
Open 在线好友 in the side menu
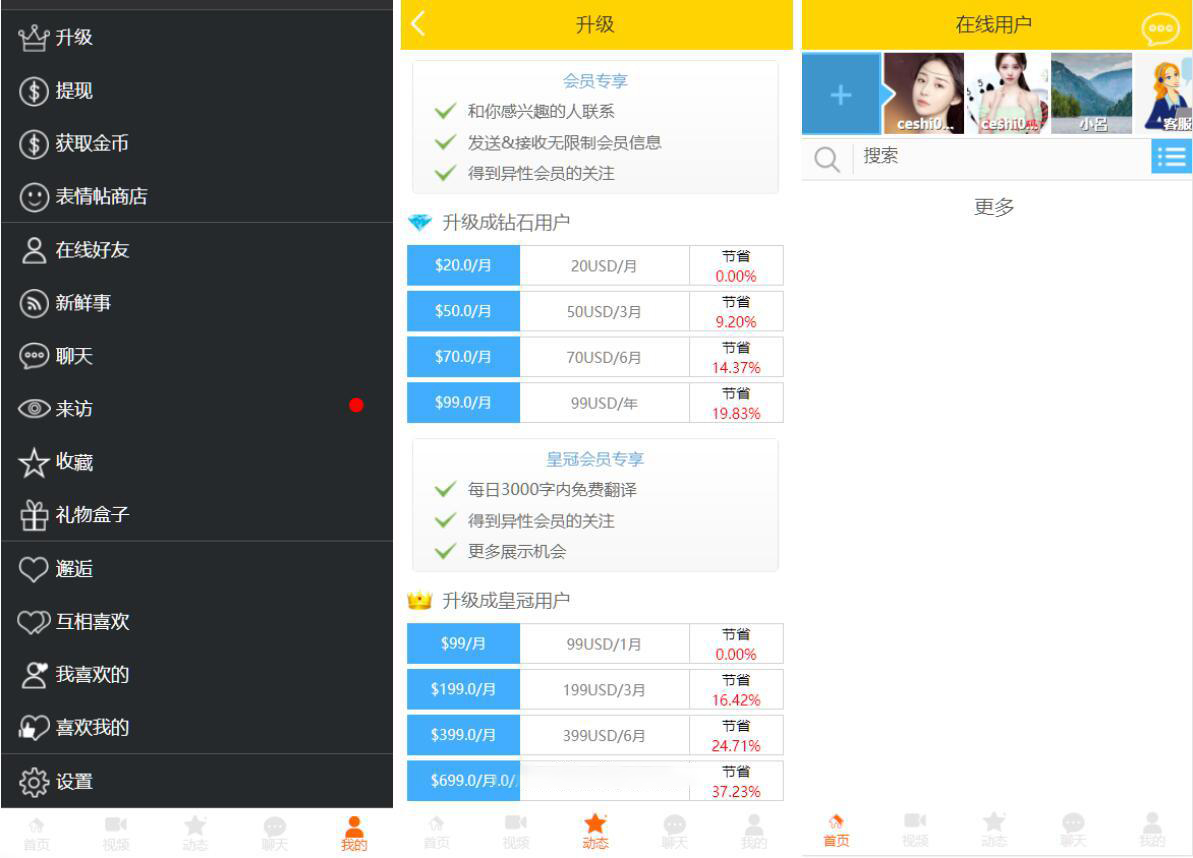point(92,250)
